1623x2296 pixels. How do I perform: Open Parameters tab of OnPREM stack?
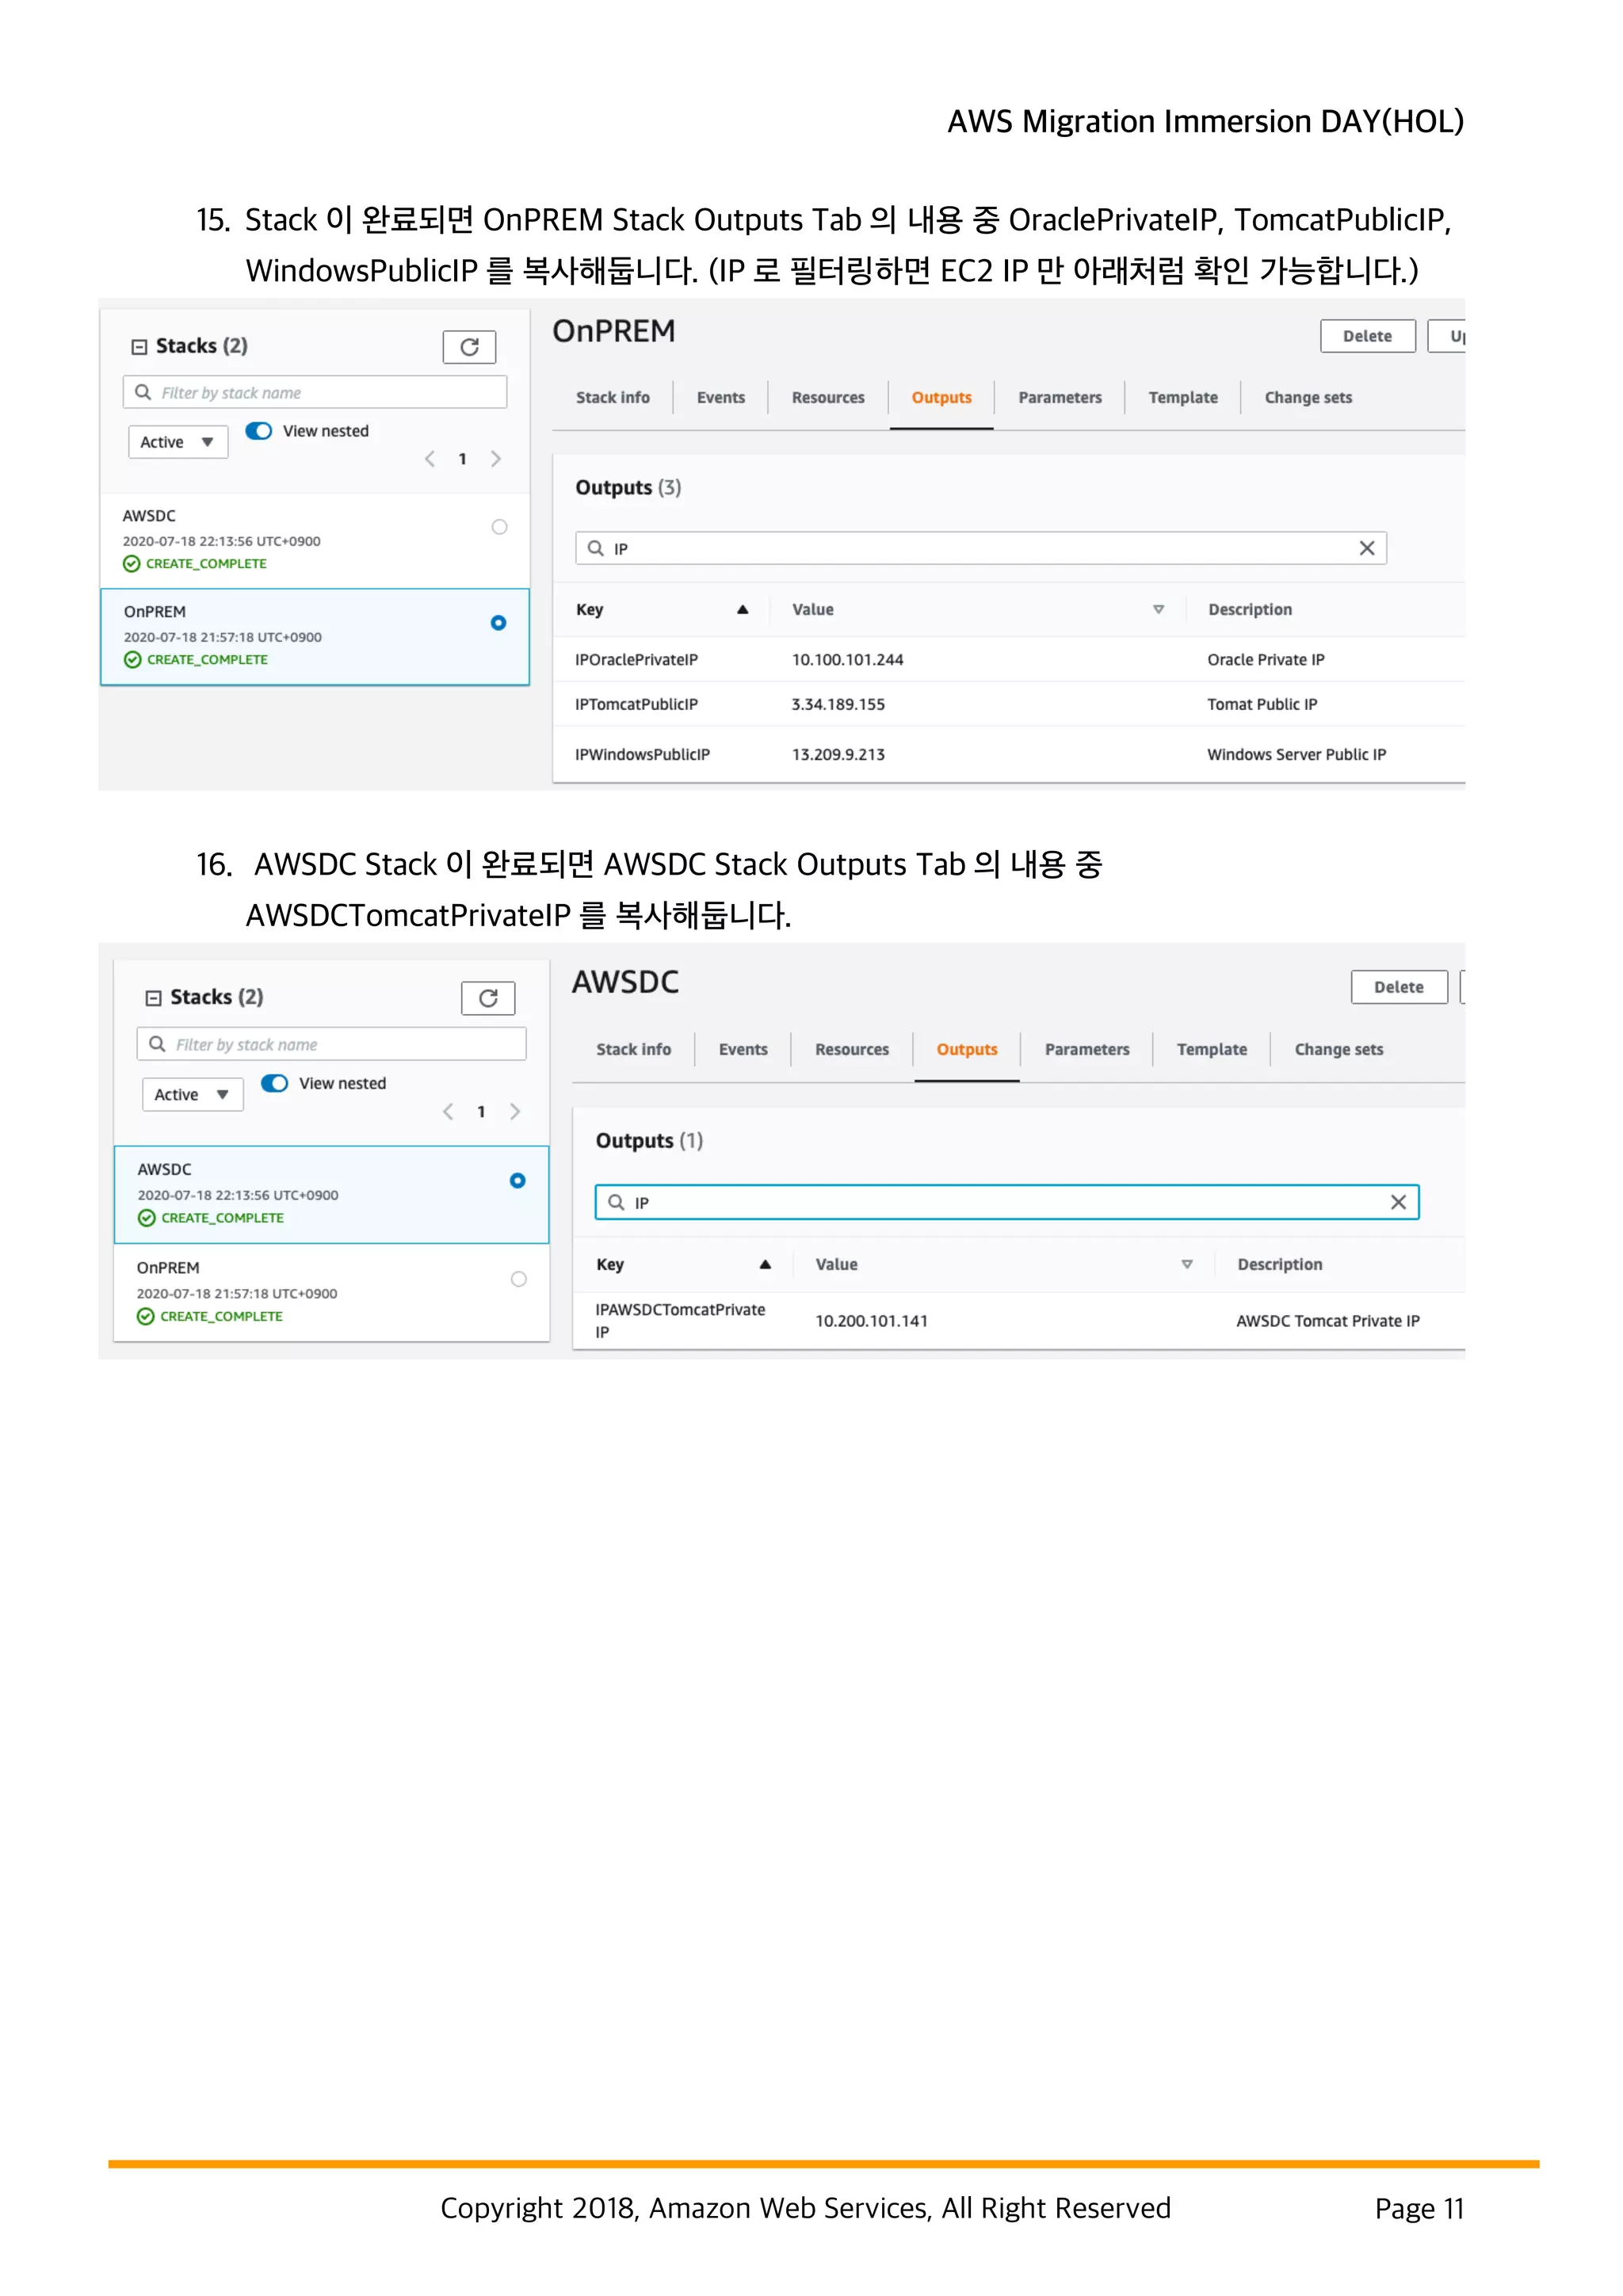(x=1059, y=398)
